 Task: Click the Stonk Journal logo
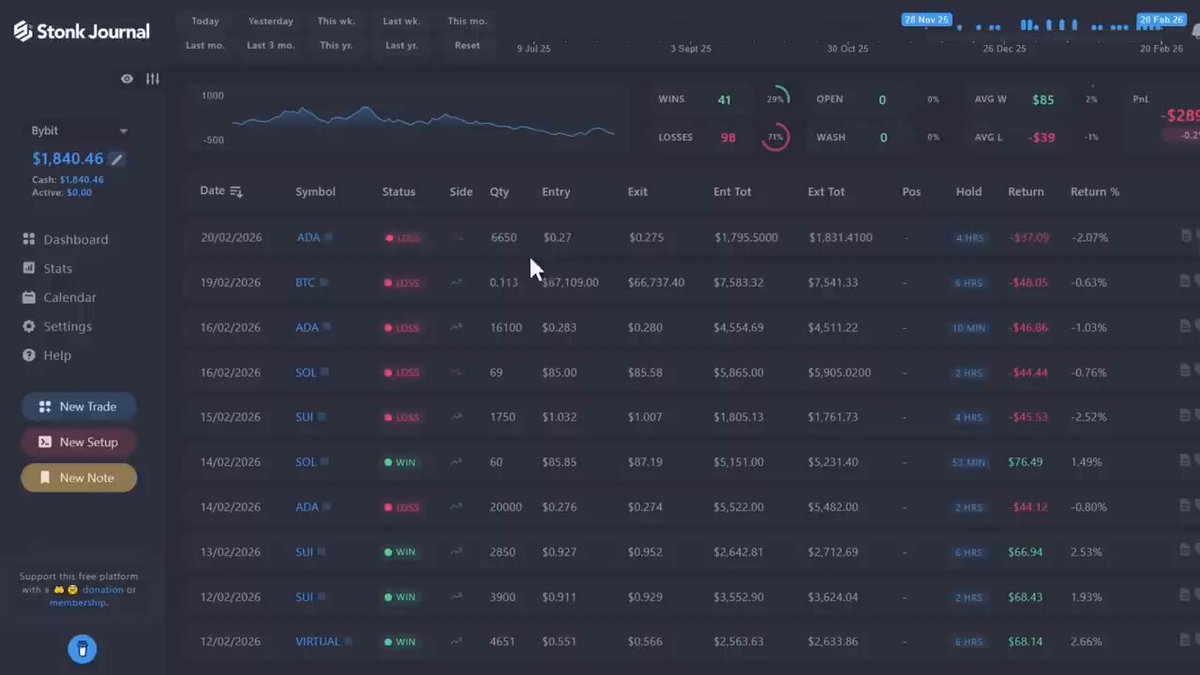click(80, 30)
